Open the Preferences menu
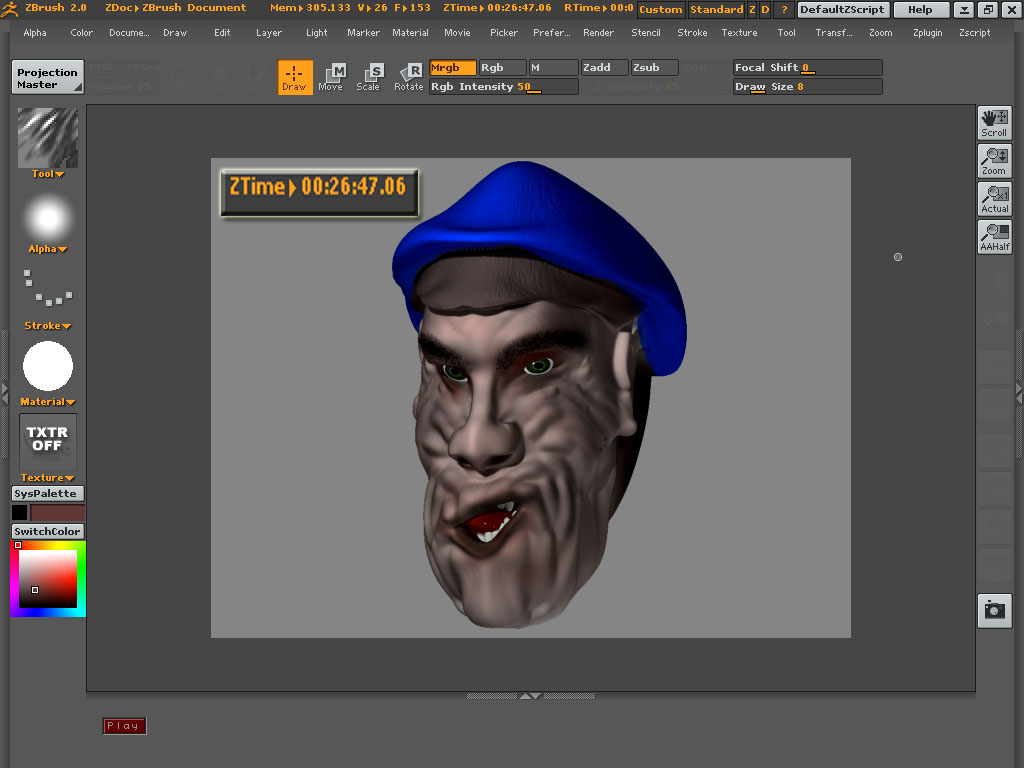The image size is (1024, 768). coord(551,33)
